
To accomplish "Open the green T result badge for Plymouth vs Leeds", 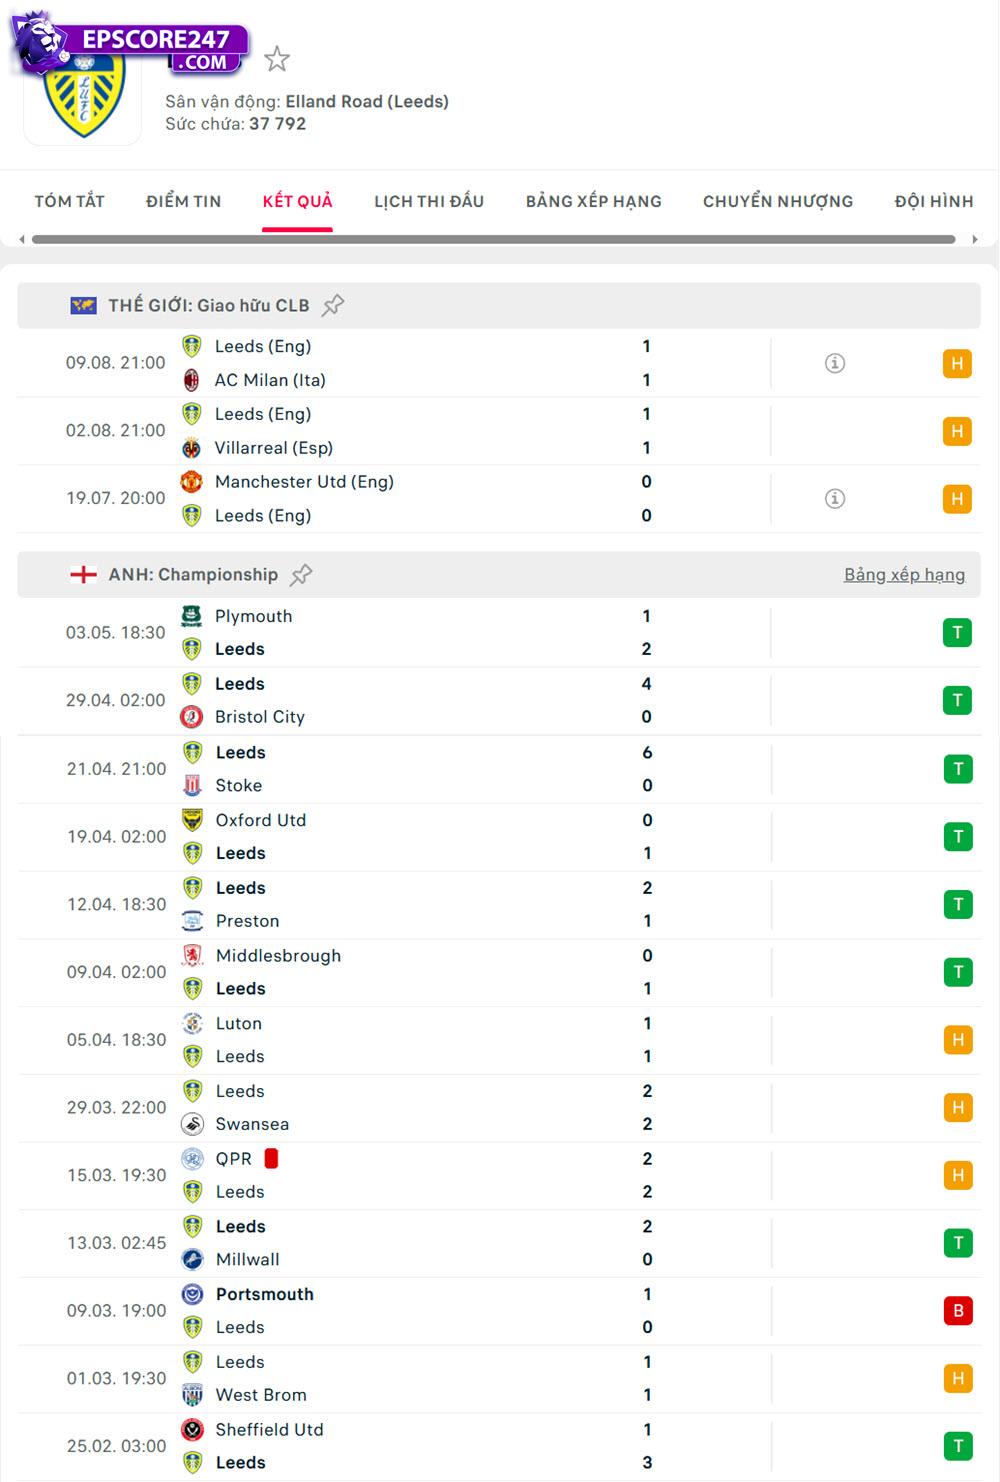I will (958, 632).
